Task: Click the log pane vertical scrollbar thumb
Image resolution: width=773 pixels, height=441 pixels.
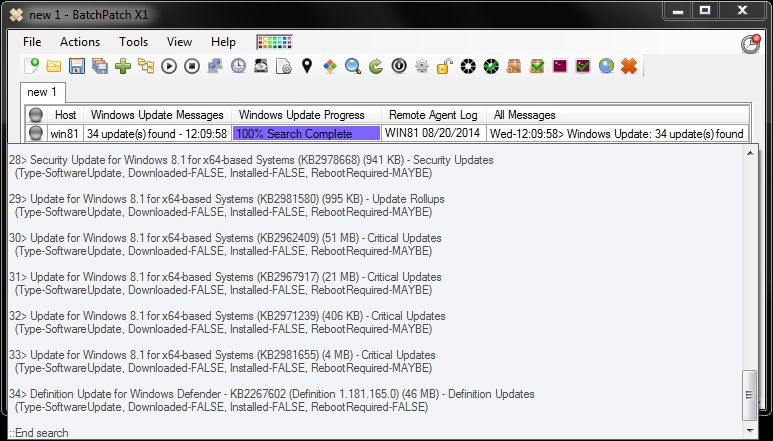Action: pyautogui.click(x=750, y=394)
